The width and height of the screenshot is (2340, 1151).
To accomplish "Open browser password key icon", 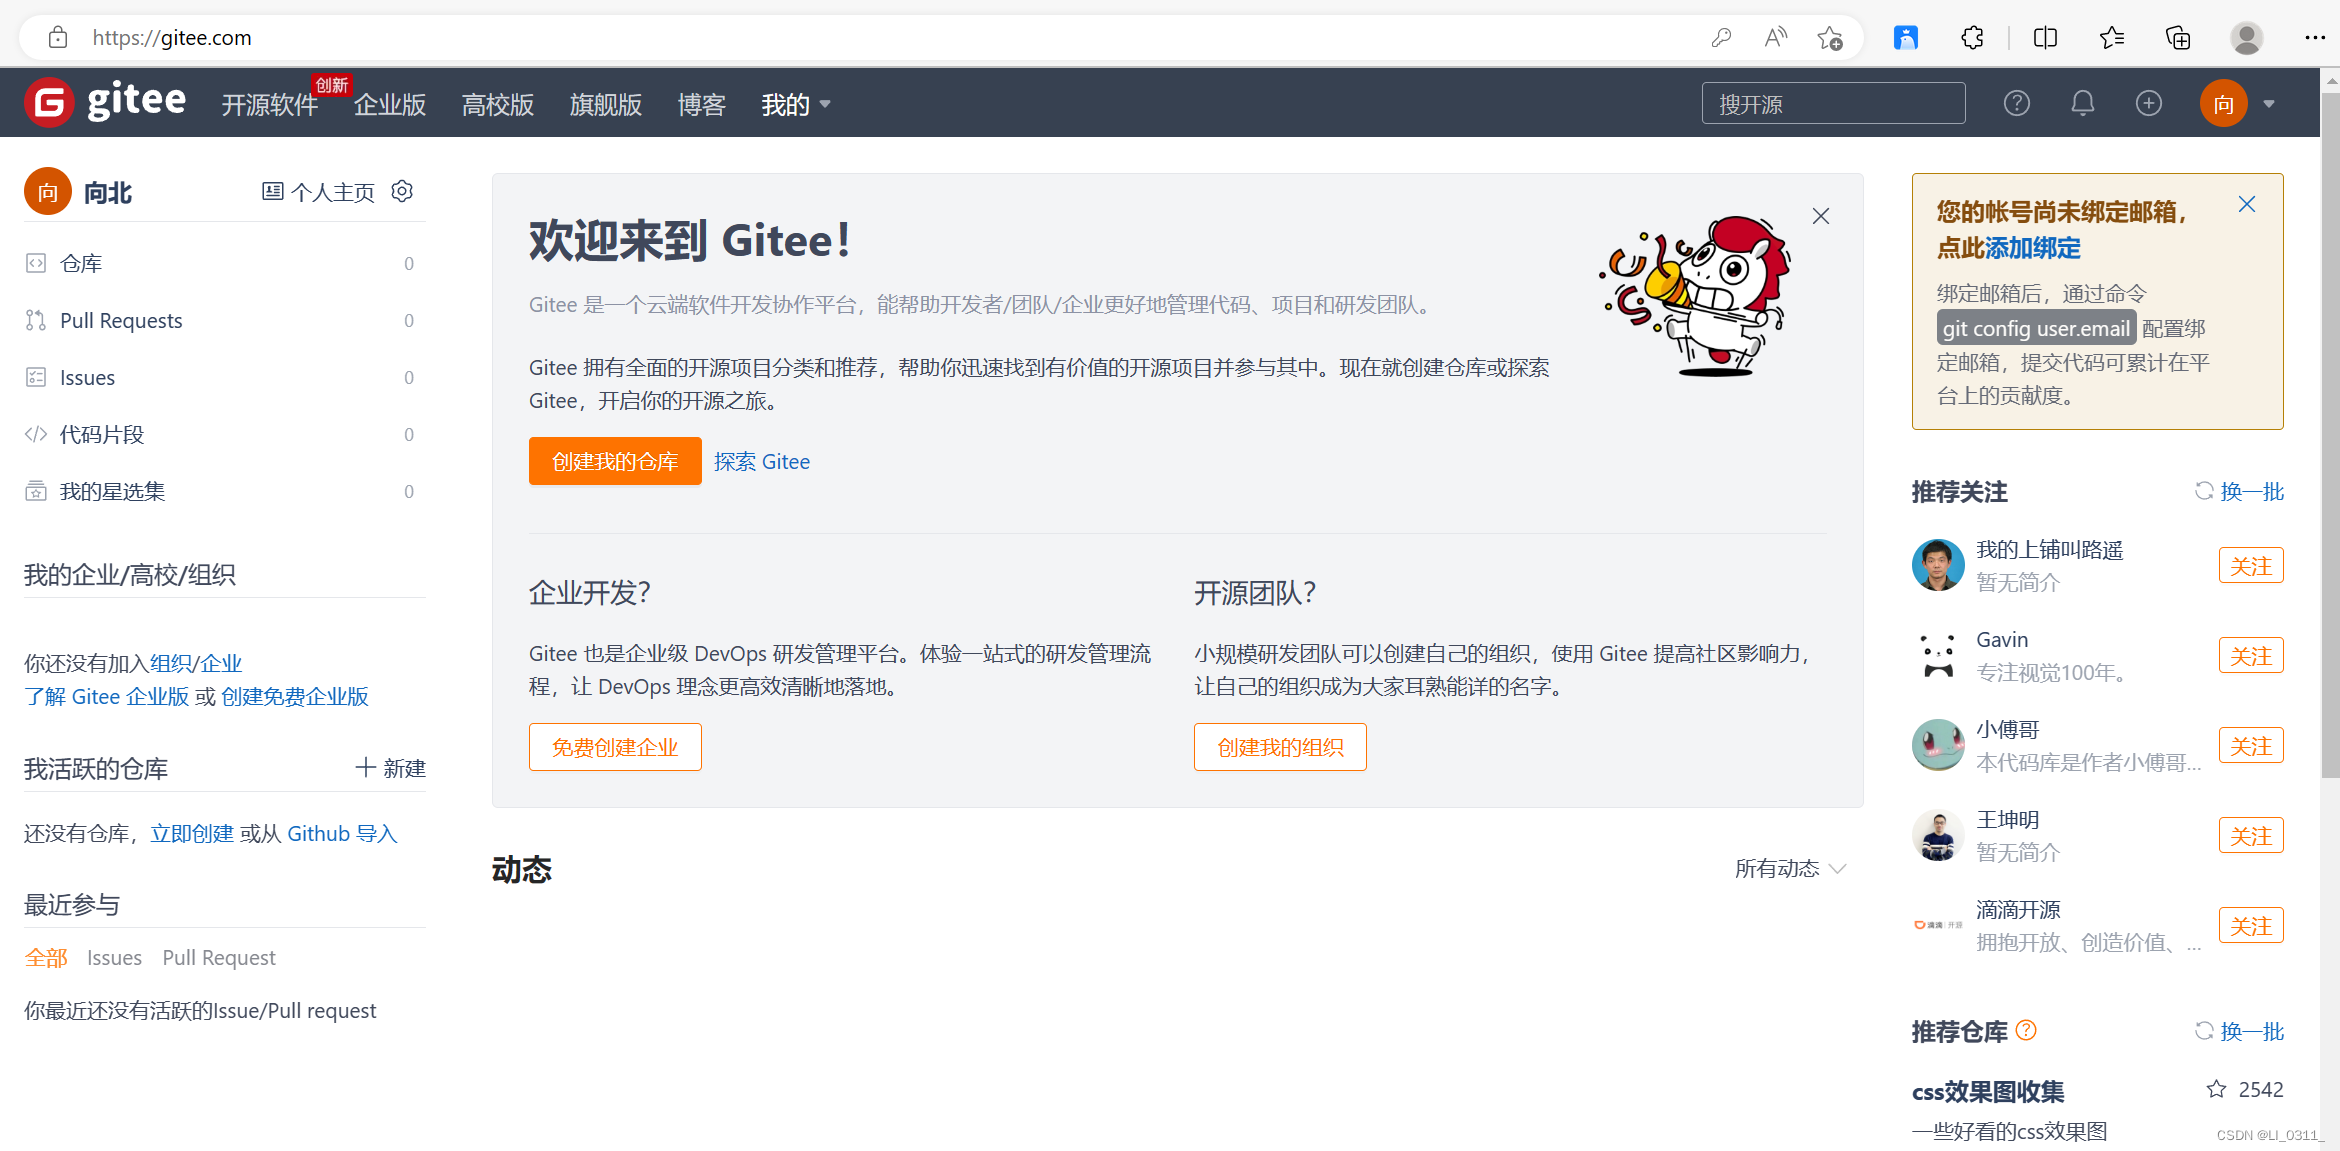I will pyautogui.click(x=1721, y=38).
